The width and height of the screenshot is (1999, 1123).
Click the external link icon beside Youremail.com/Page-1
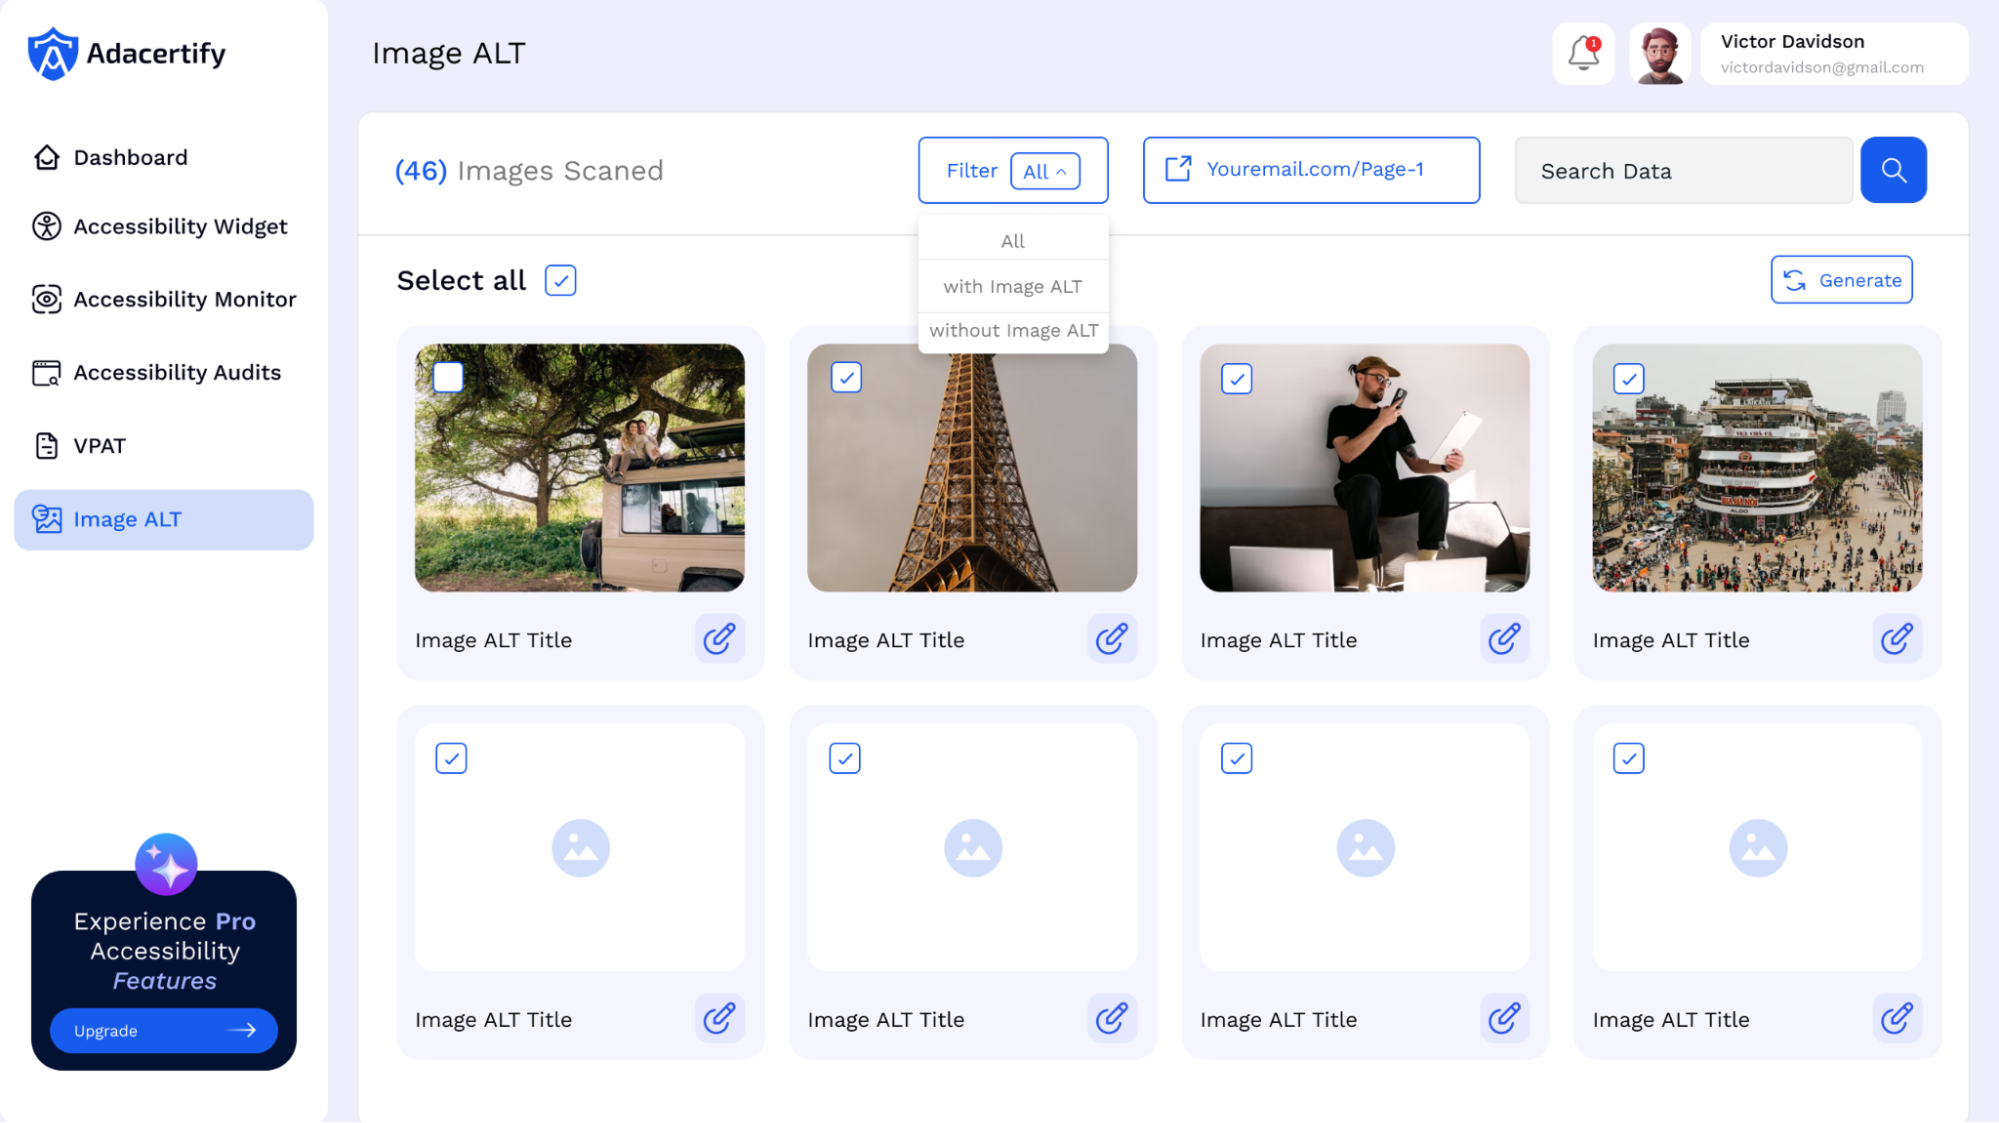click(x=1178, y=169)
